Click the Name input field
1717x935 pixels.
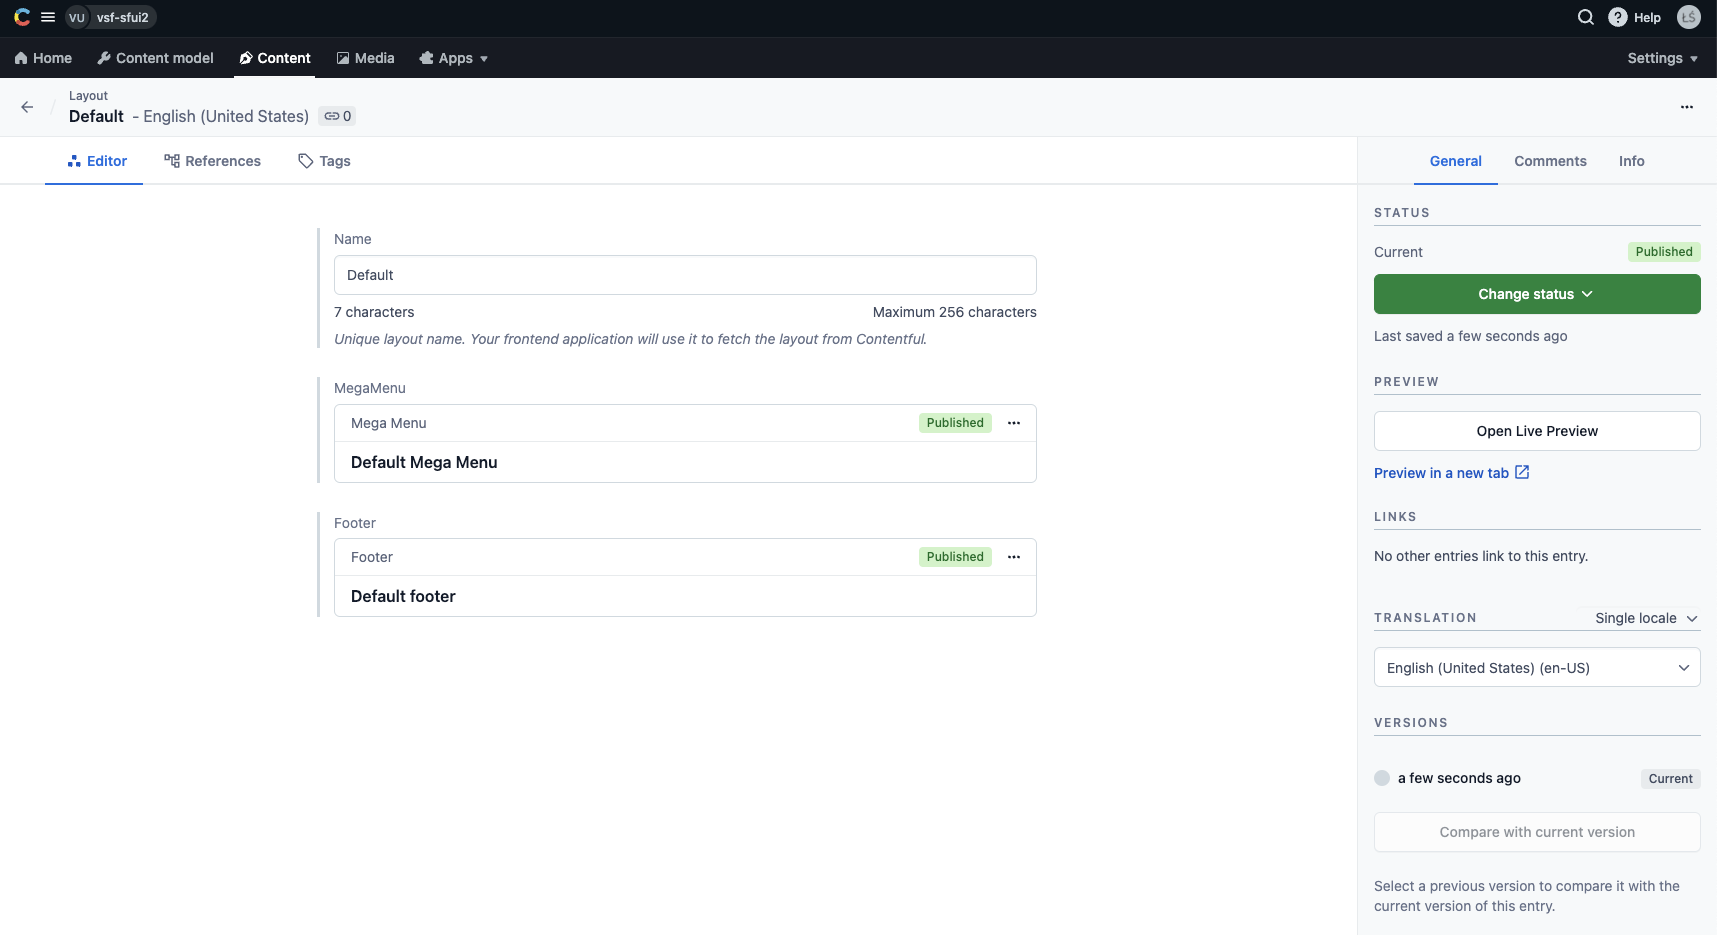(x=685, y=275)
